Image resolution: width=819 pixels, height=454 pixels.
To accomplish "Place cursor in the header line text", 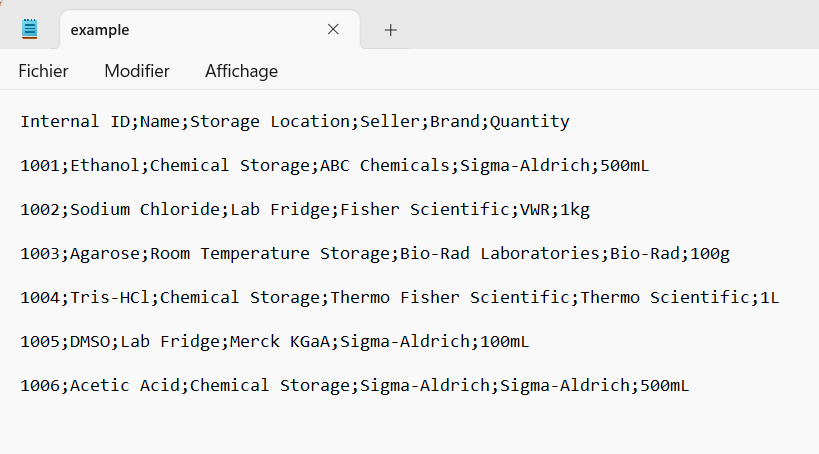I will (295, 122).
